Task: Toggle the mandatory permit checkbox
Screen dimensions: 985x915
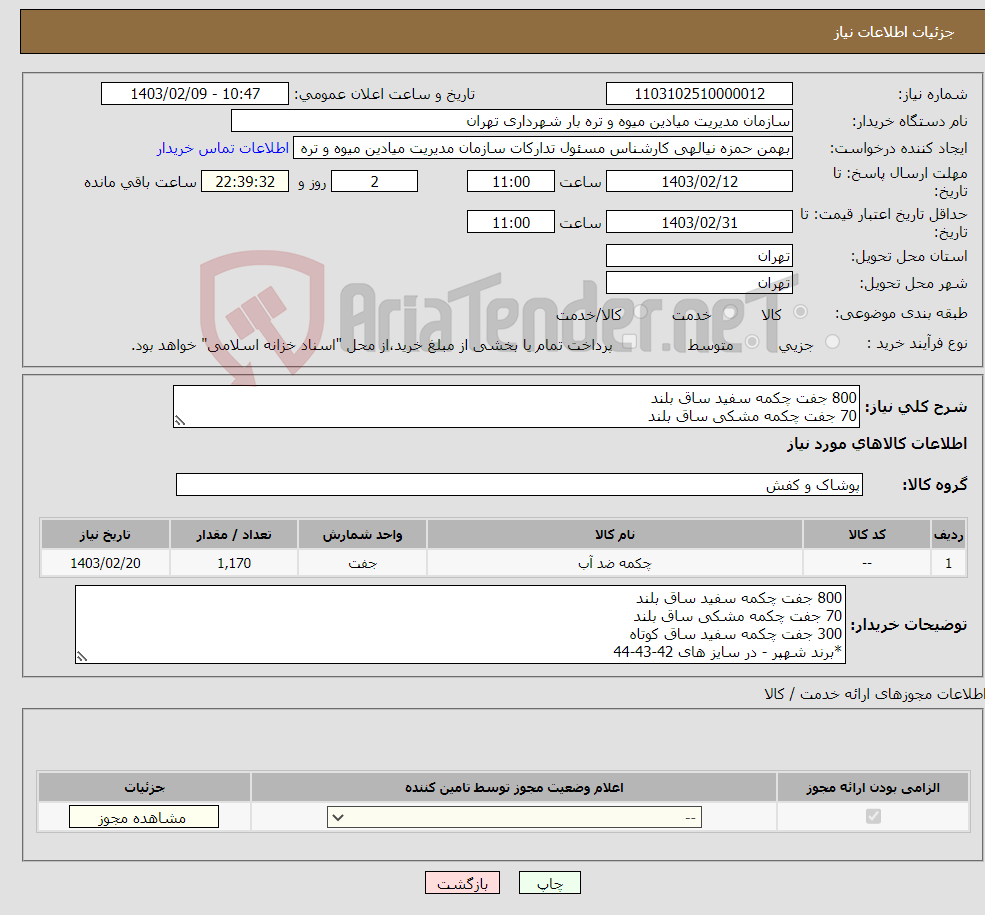Action: point(873,816)
